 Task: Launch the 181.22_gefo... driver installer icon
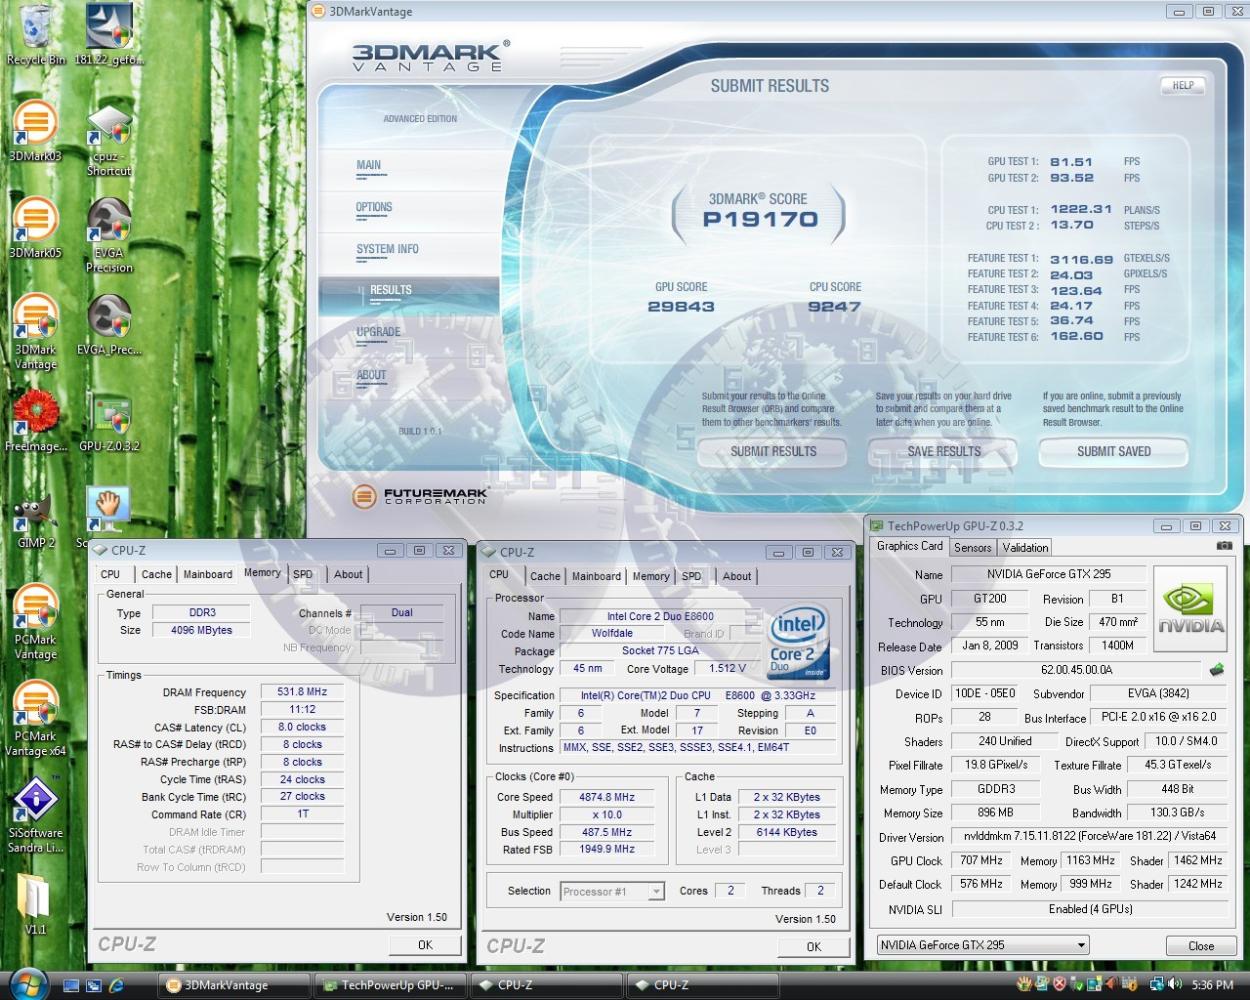click(109, 35)
